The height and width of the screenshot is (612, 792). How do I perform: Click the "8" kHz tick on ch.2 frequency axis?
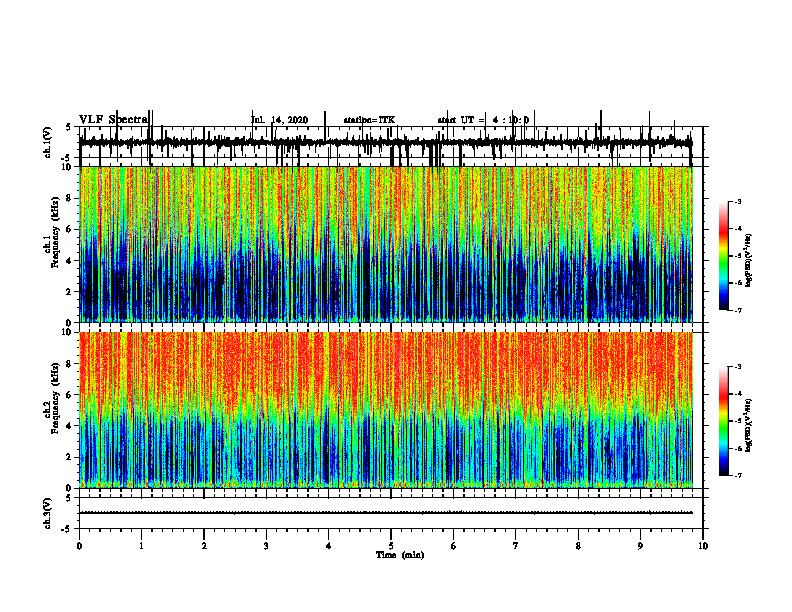pyautogui.click(x=69, y=364)
